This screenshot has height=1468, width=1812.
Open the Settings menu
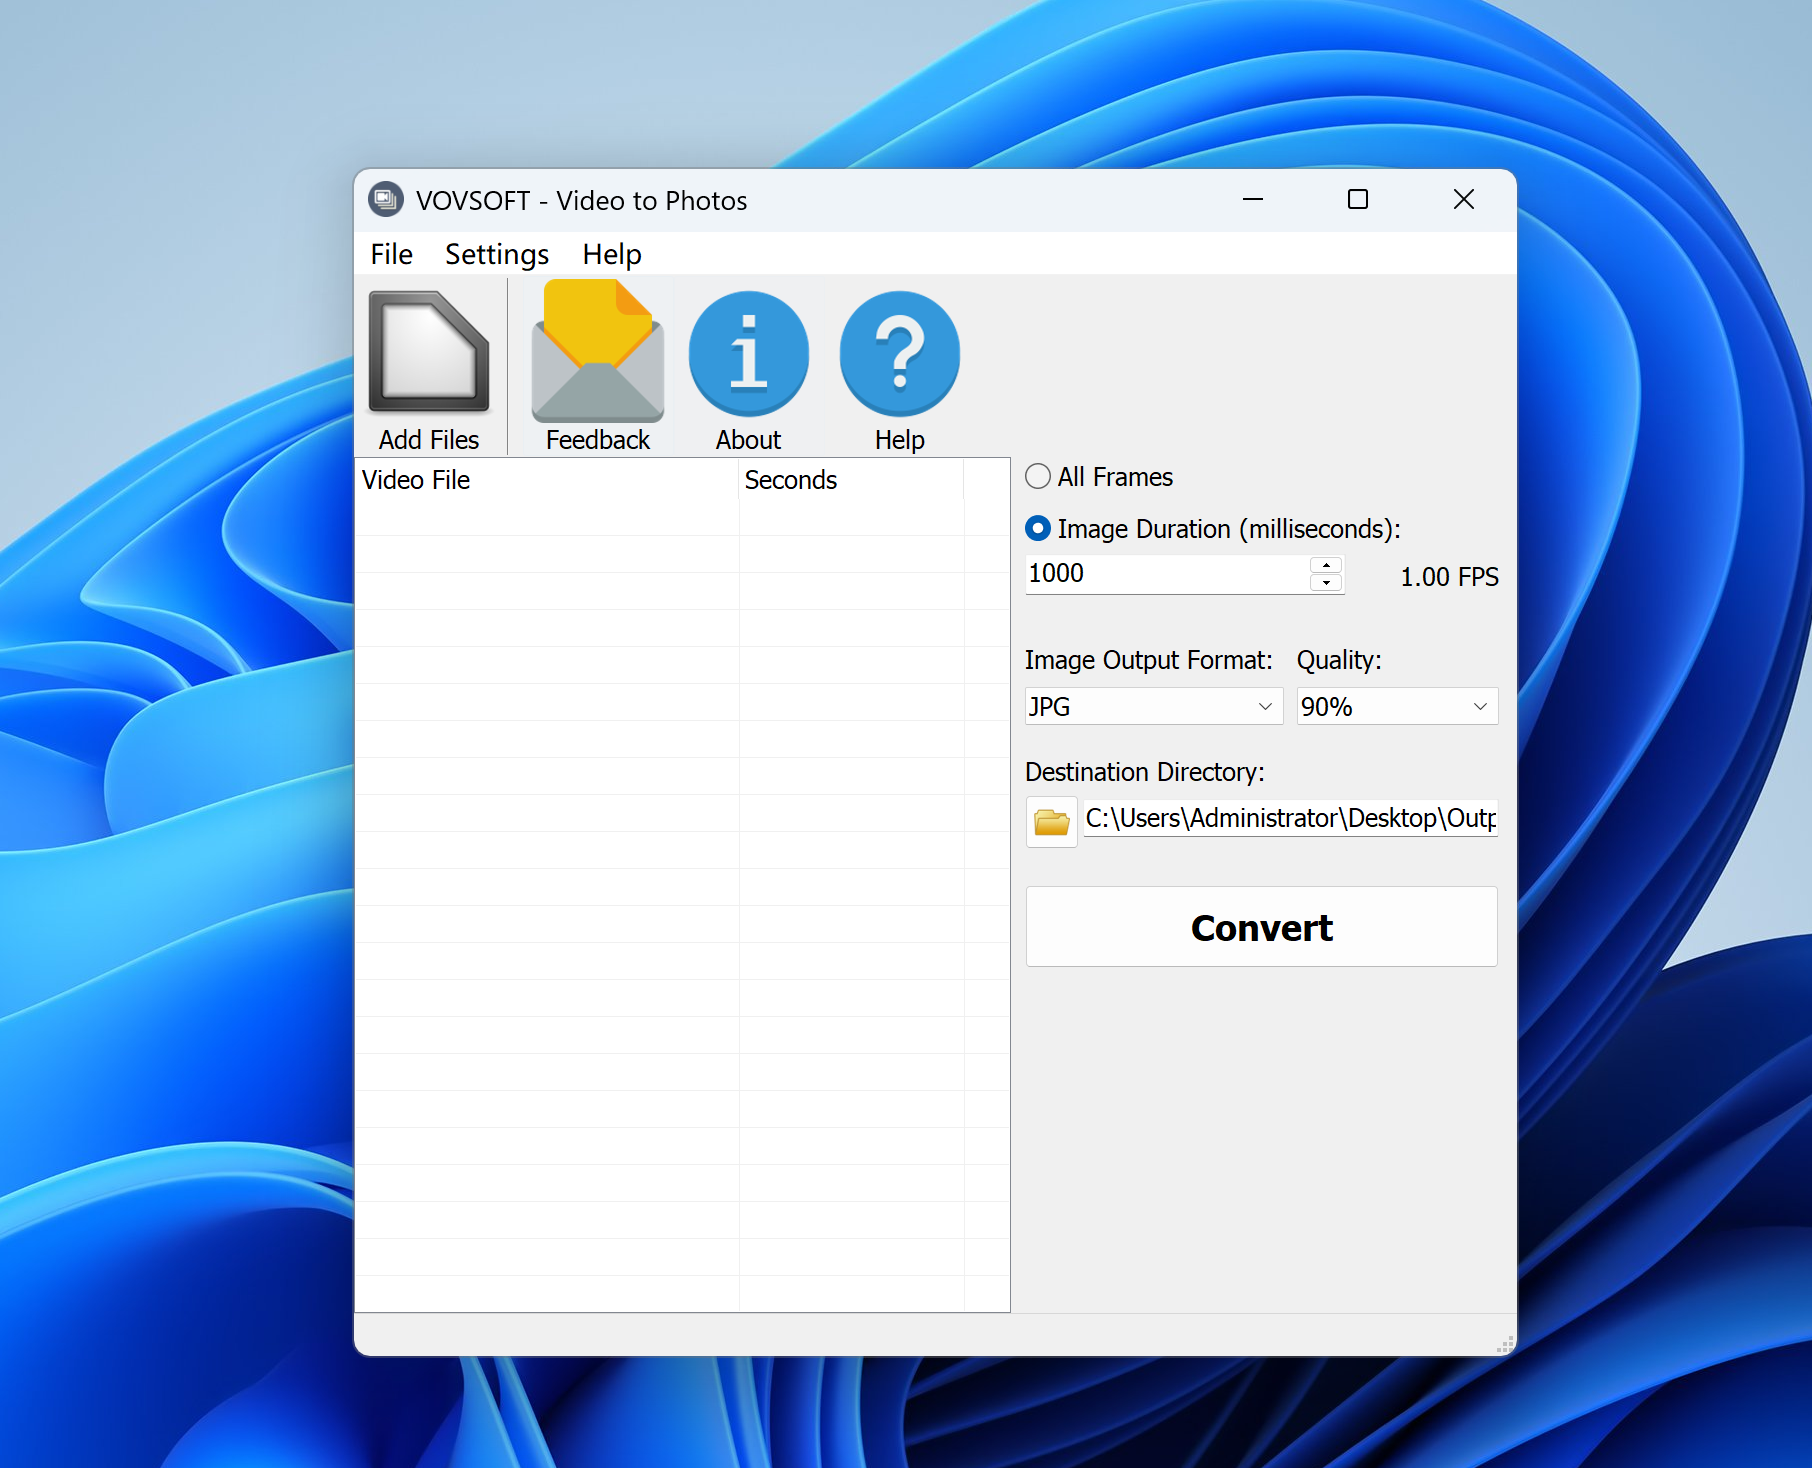(x=496, y=254)
